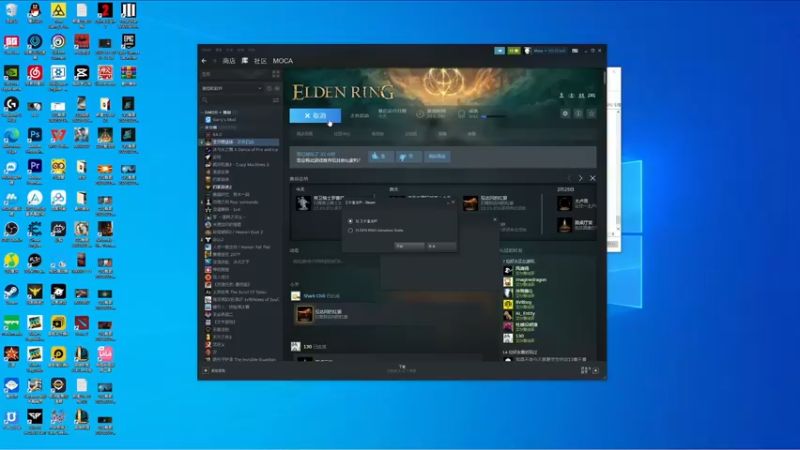Screen dimensions: 800x450
Task: Click Shark Chili friend activity name
Action: pyautogui.click(x=314, y=296)
